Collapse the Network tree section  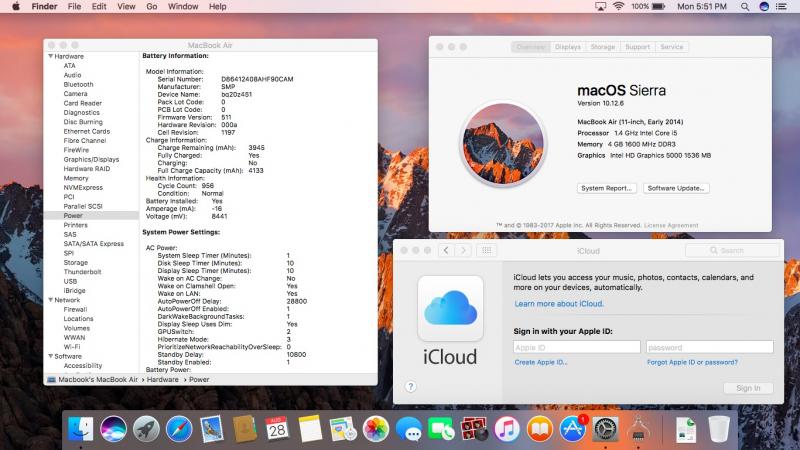coord(51,300)
